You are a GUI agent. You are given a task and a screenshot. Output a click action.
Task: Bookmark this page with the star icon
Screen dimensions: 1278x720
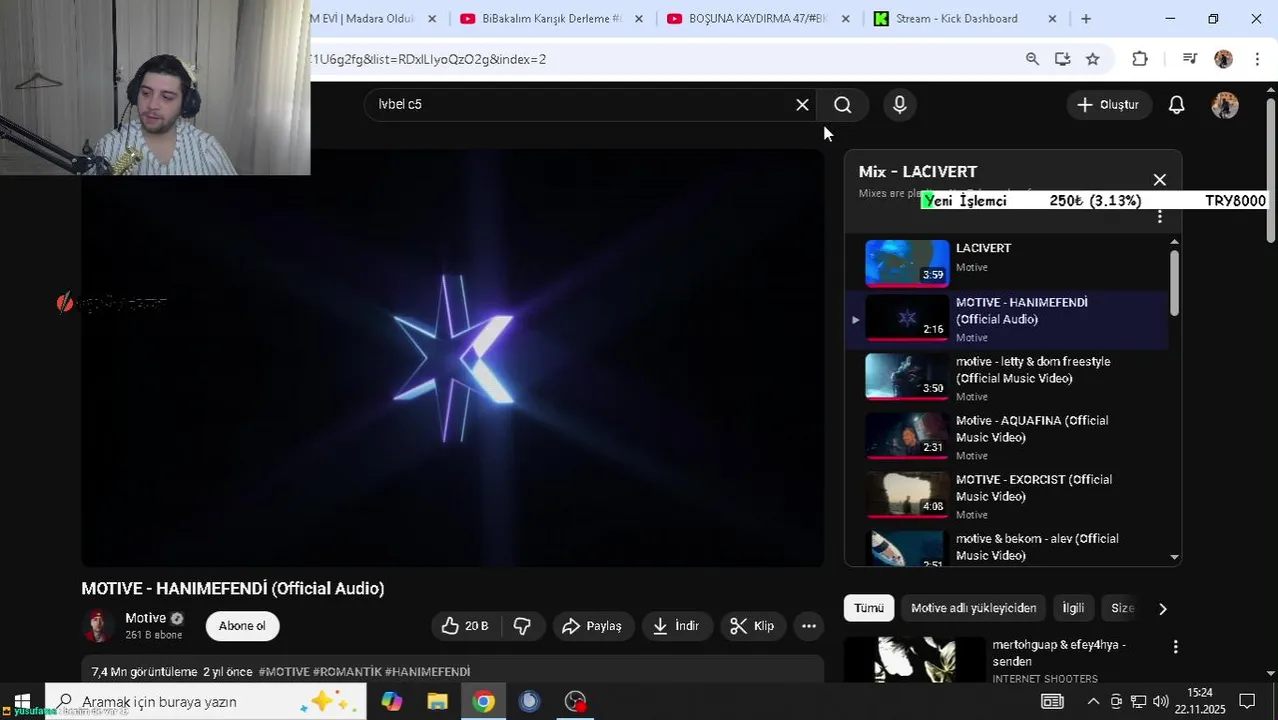point(1092,59)
